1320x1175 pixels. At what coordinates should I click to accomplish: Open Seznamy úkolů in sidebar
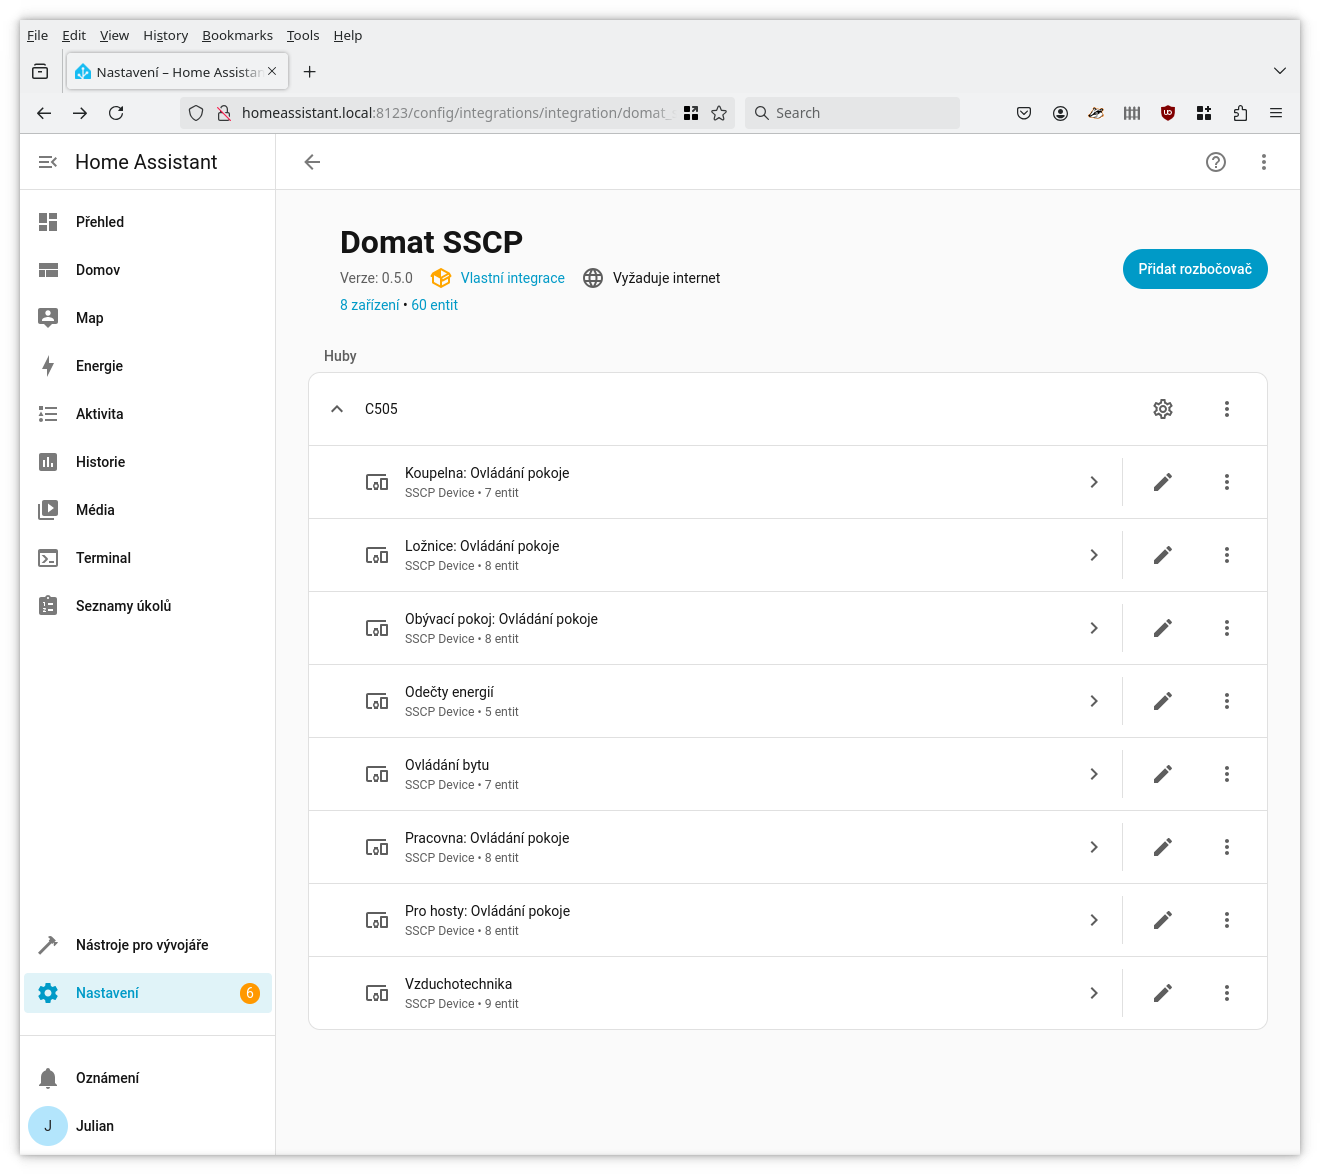(x=148, y=606)
